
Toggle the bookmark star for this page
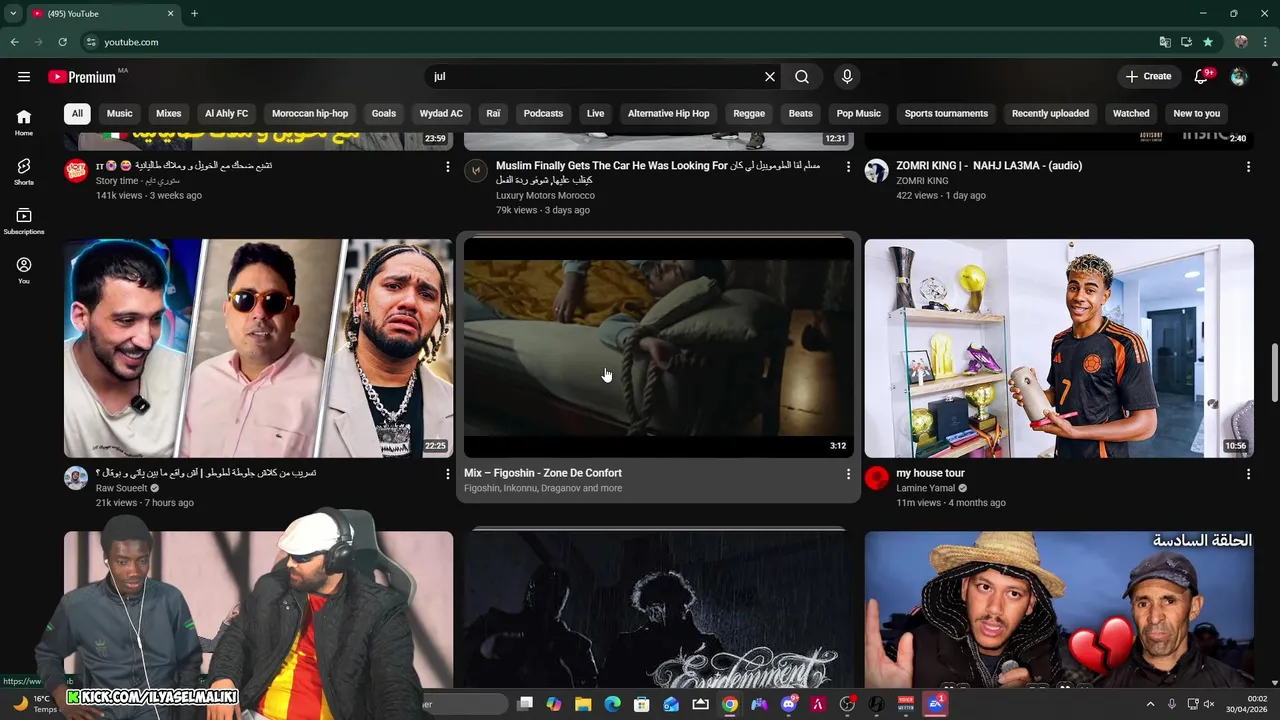tap(1208, 42)
